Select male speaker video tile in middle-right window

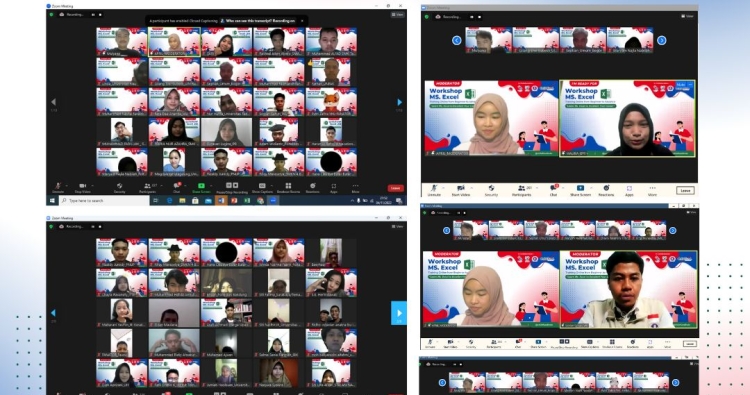(x=629, y=290)
